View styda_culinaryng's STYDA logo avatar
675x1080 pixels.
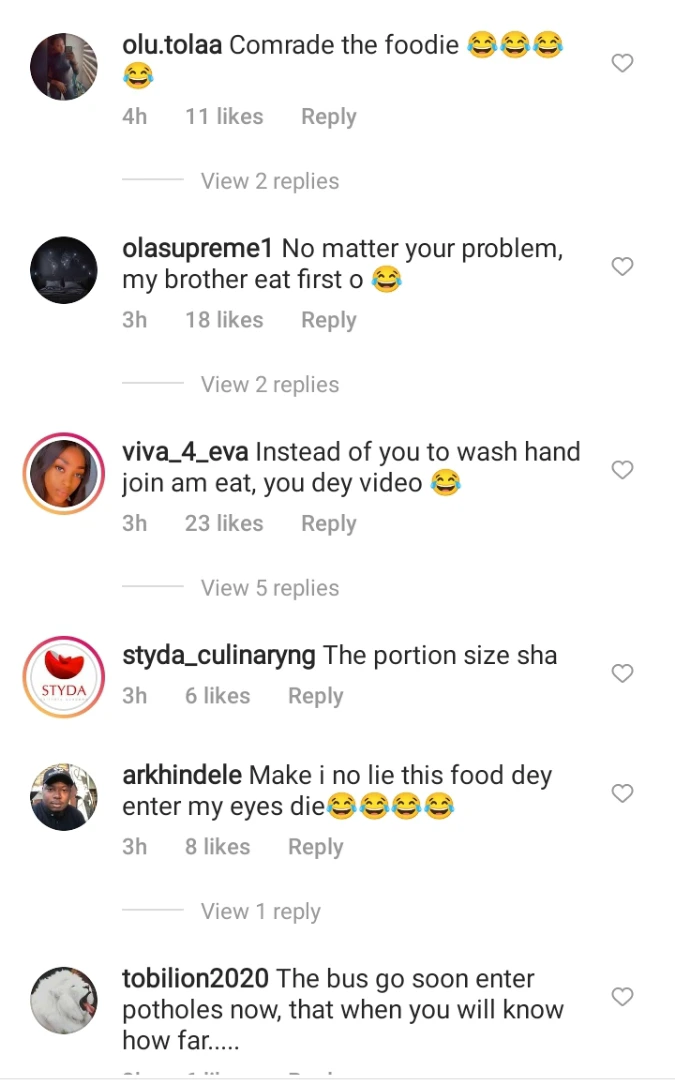pyautogui.click(x=64, y=678)
